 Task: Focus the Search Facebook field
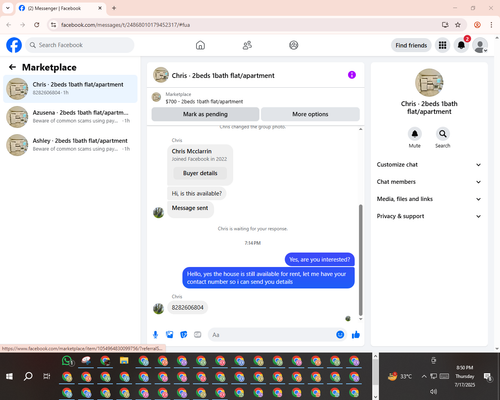(80, 45)
